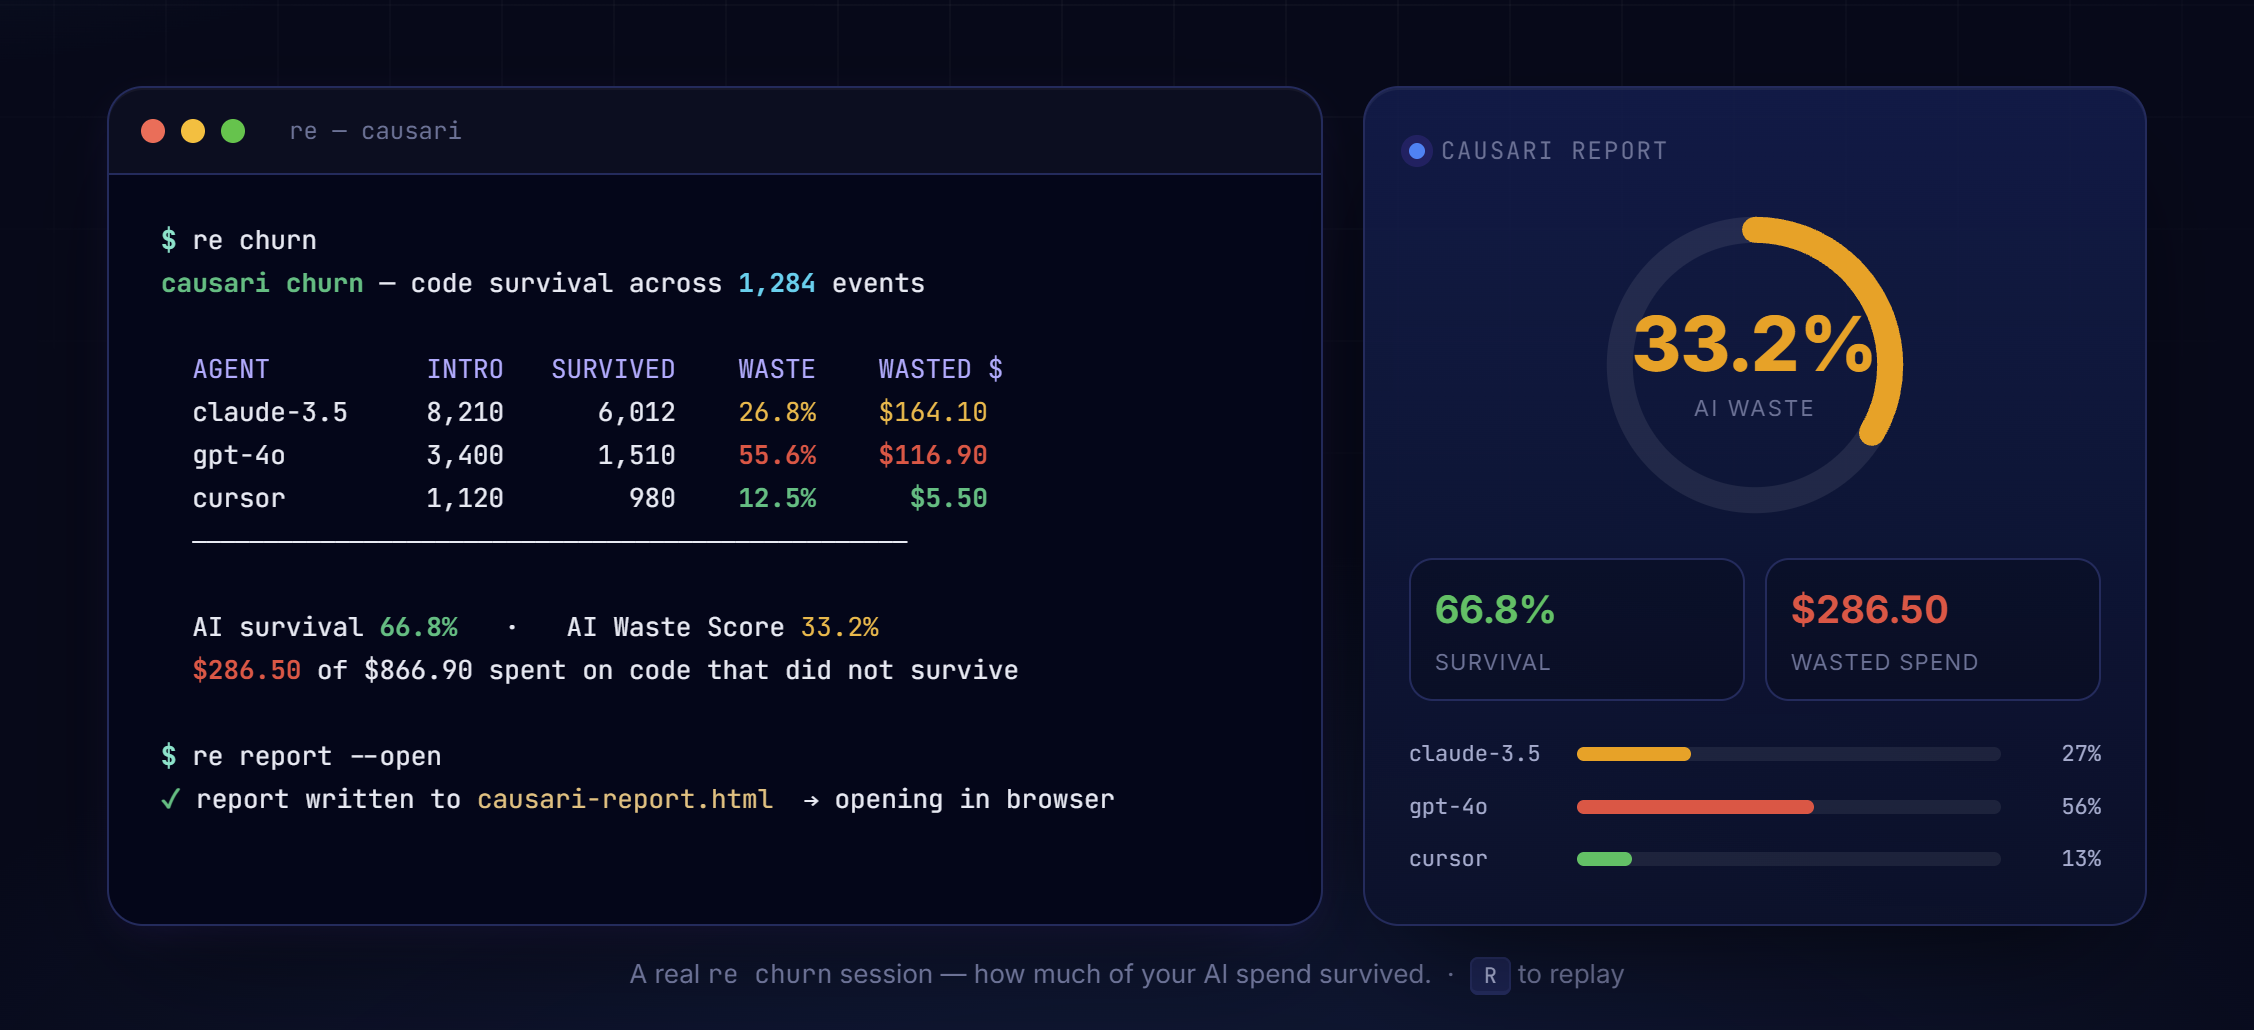2254x1030 pixels.
Task: Click the 55.6% waste value
Action: point(777,455)
